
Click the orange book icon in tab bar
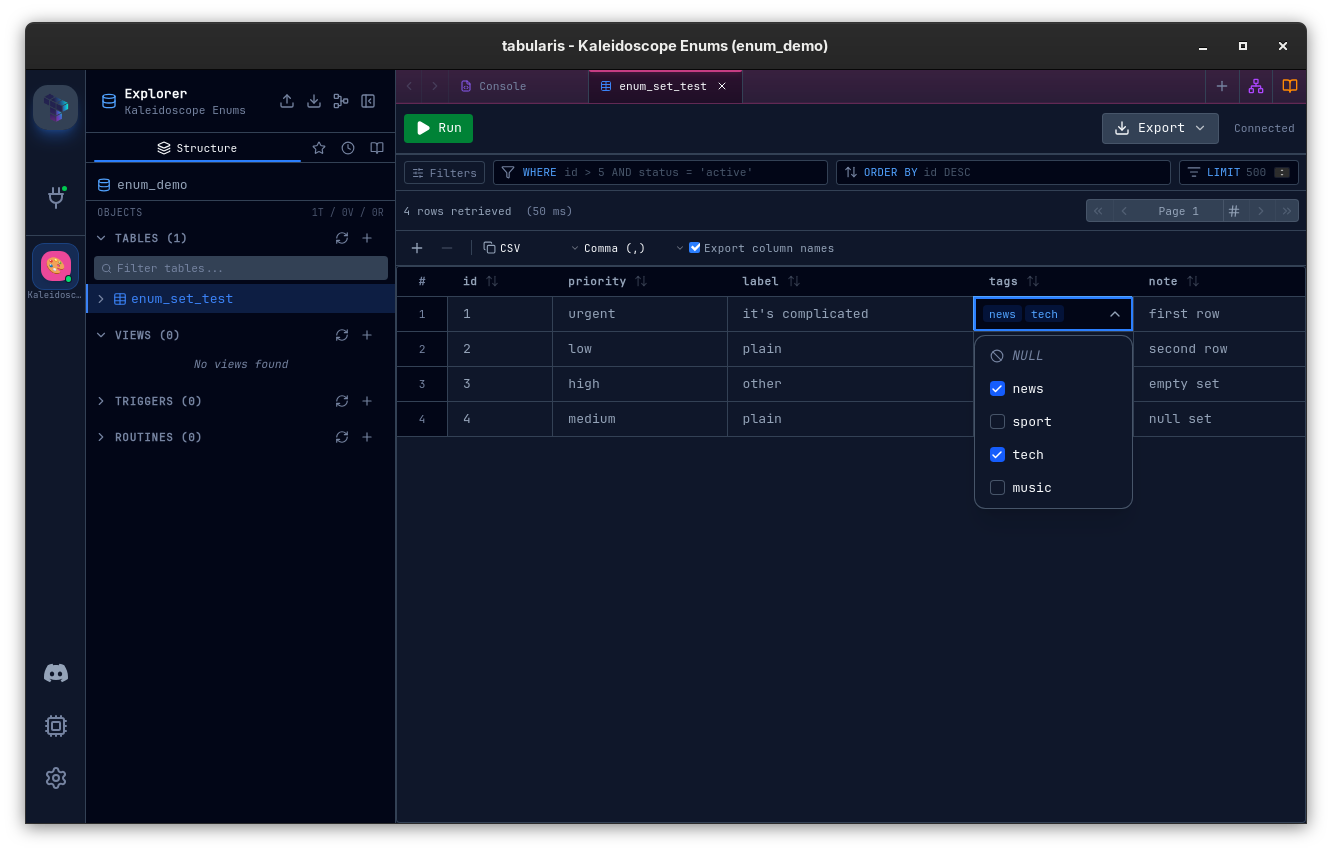tap(1290, 86)
